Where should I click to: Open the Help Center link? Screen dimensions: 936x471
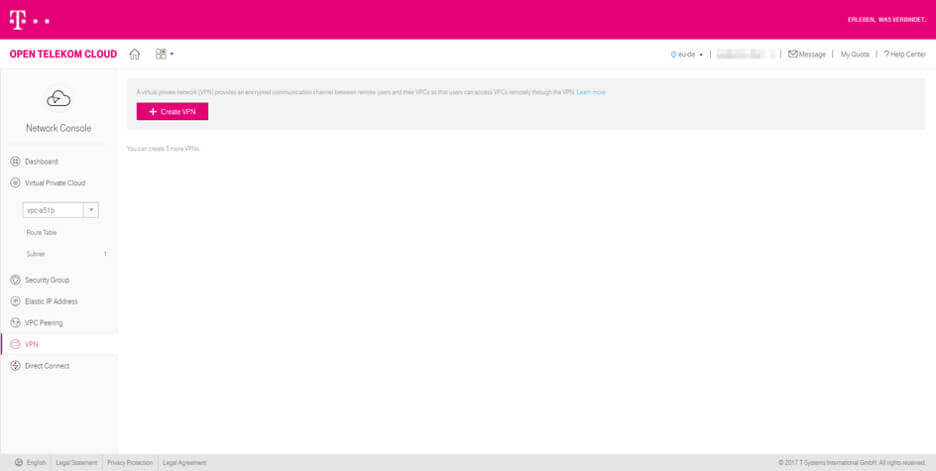908,54
